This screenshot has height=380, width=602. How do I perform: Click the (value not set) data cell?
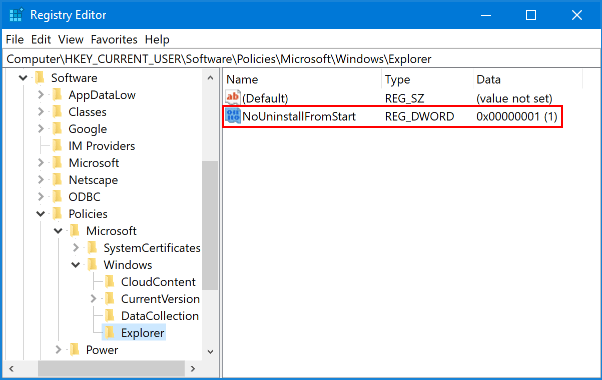(x=514, y=98)
